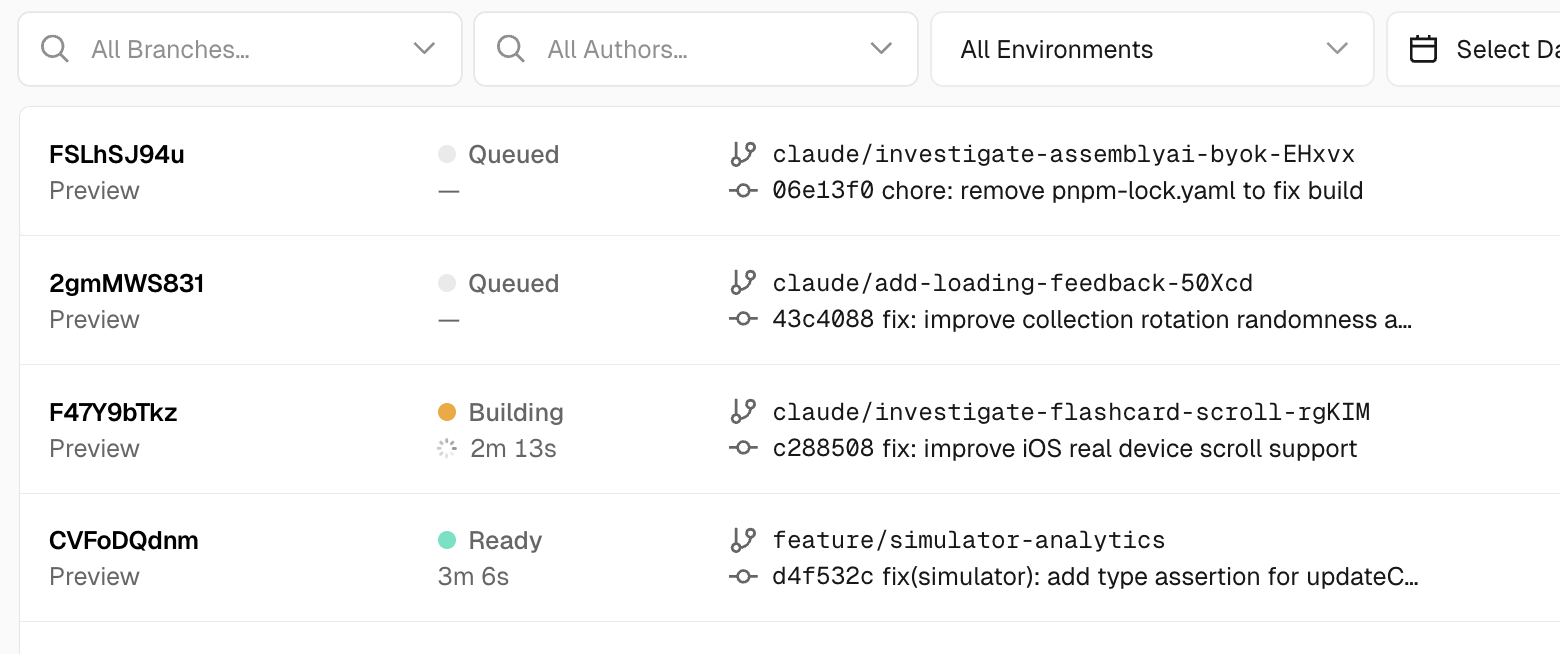The width and height of the screenshot is (1560, 654).
Task: Click branch icon for feature/simulator-analytics
Action: 742,541
